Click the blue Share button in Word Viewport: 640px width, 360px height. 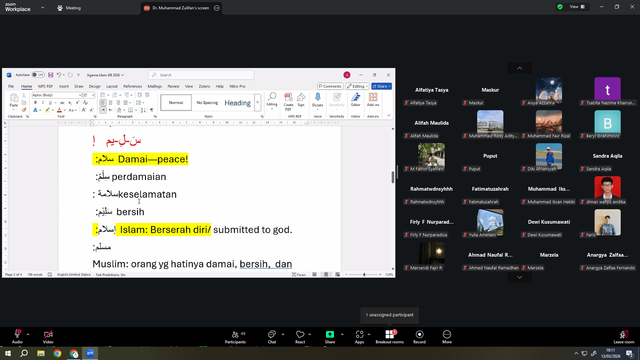point(381,87)
